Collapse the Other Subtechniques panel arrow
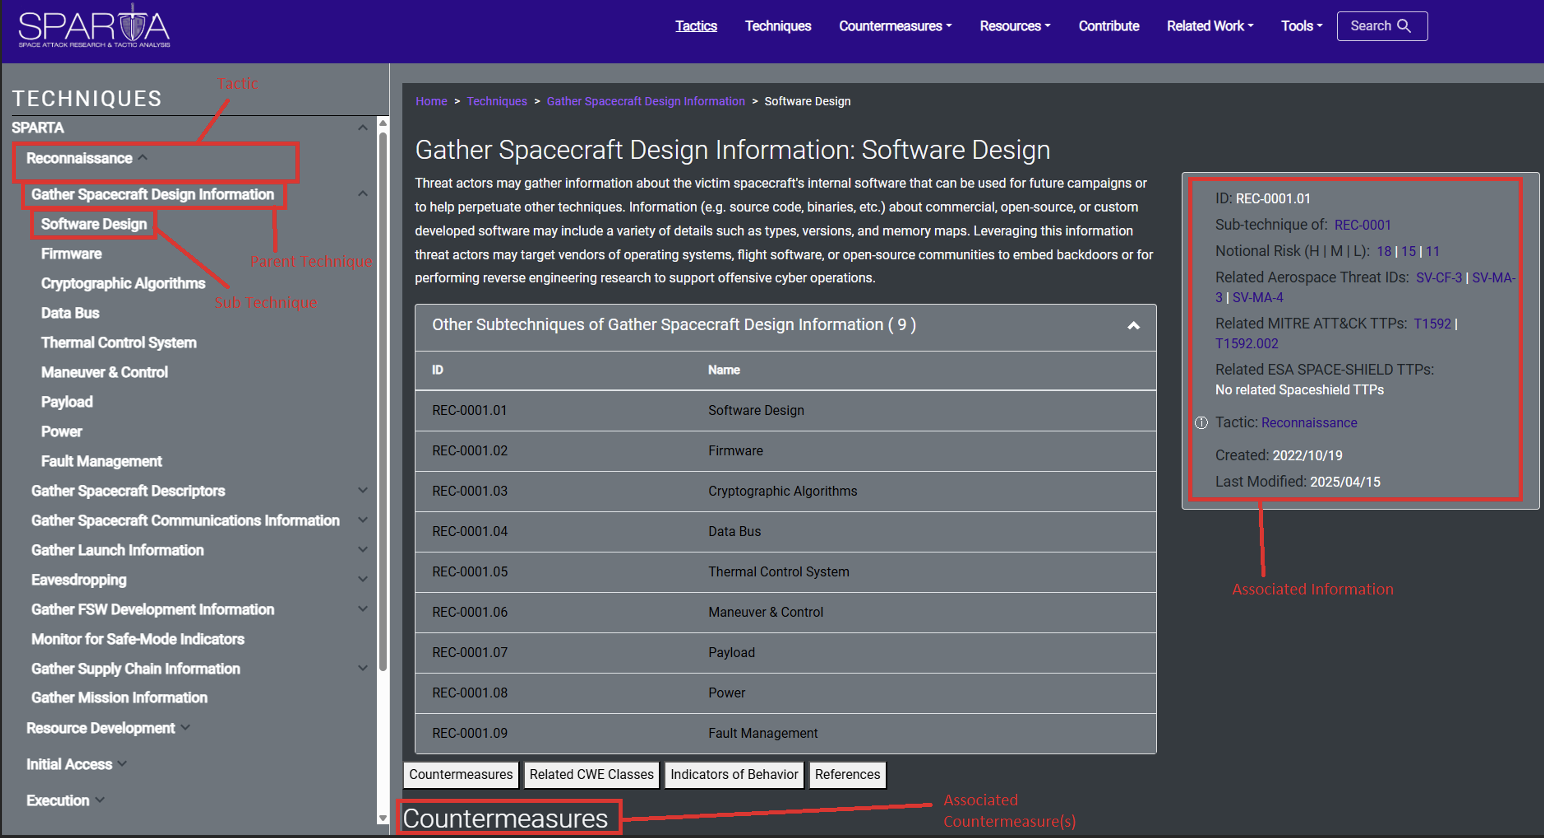The height and width of the screenshot is (838, 1544). [1133, 326]
